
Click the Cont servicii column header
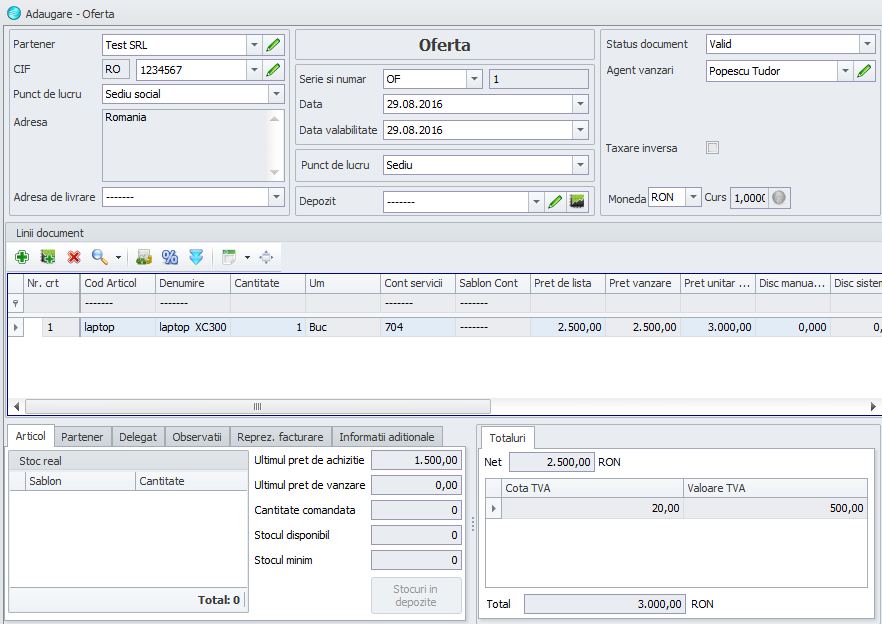[418, 283]
